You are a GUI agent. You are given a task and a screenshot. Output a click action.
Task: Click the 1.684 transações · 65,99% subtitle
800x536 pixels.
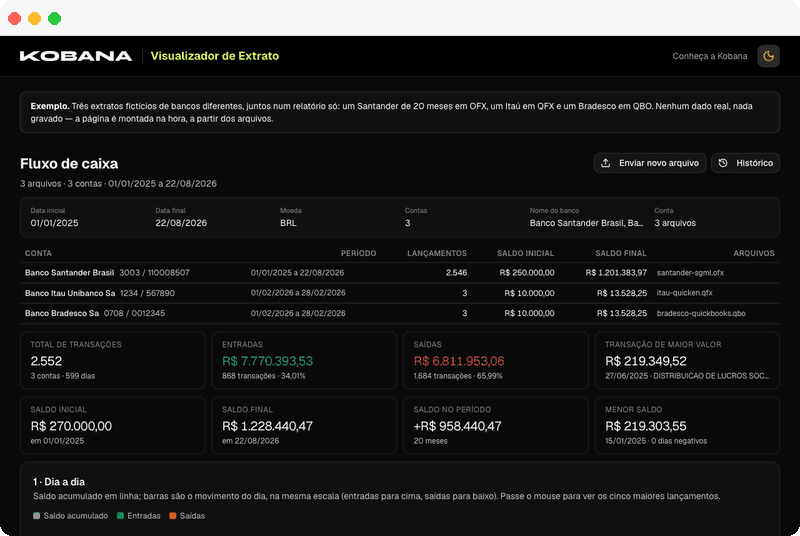tap(458, 376)
